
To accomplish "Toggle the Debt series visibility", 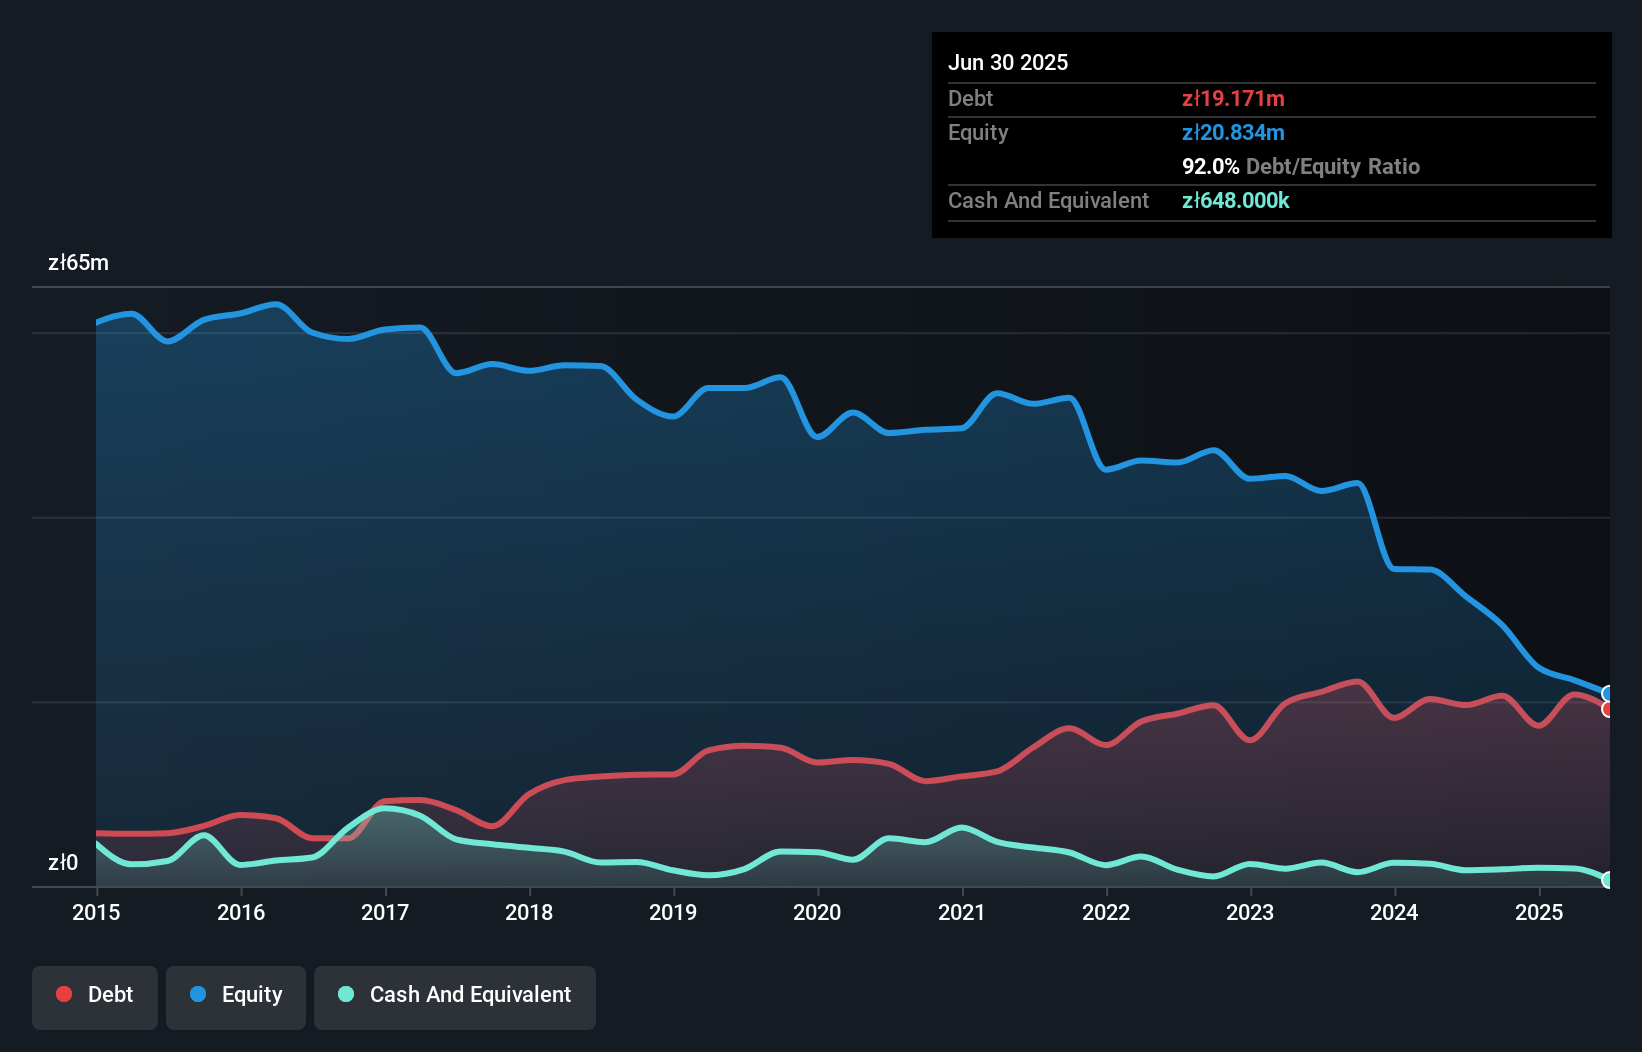I will (x=95, y=995).
